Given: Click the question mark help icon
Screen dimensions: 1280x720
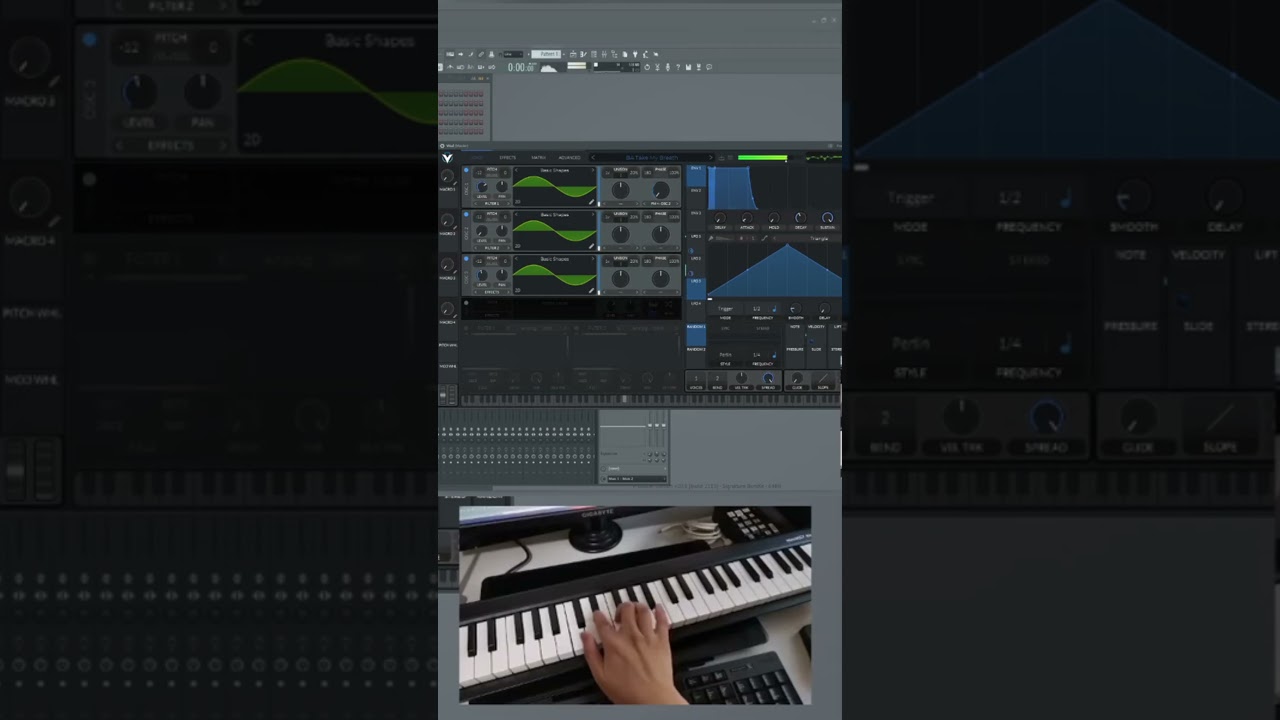Looking at the screenshot, I should point(678,67).
